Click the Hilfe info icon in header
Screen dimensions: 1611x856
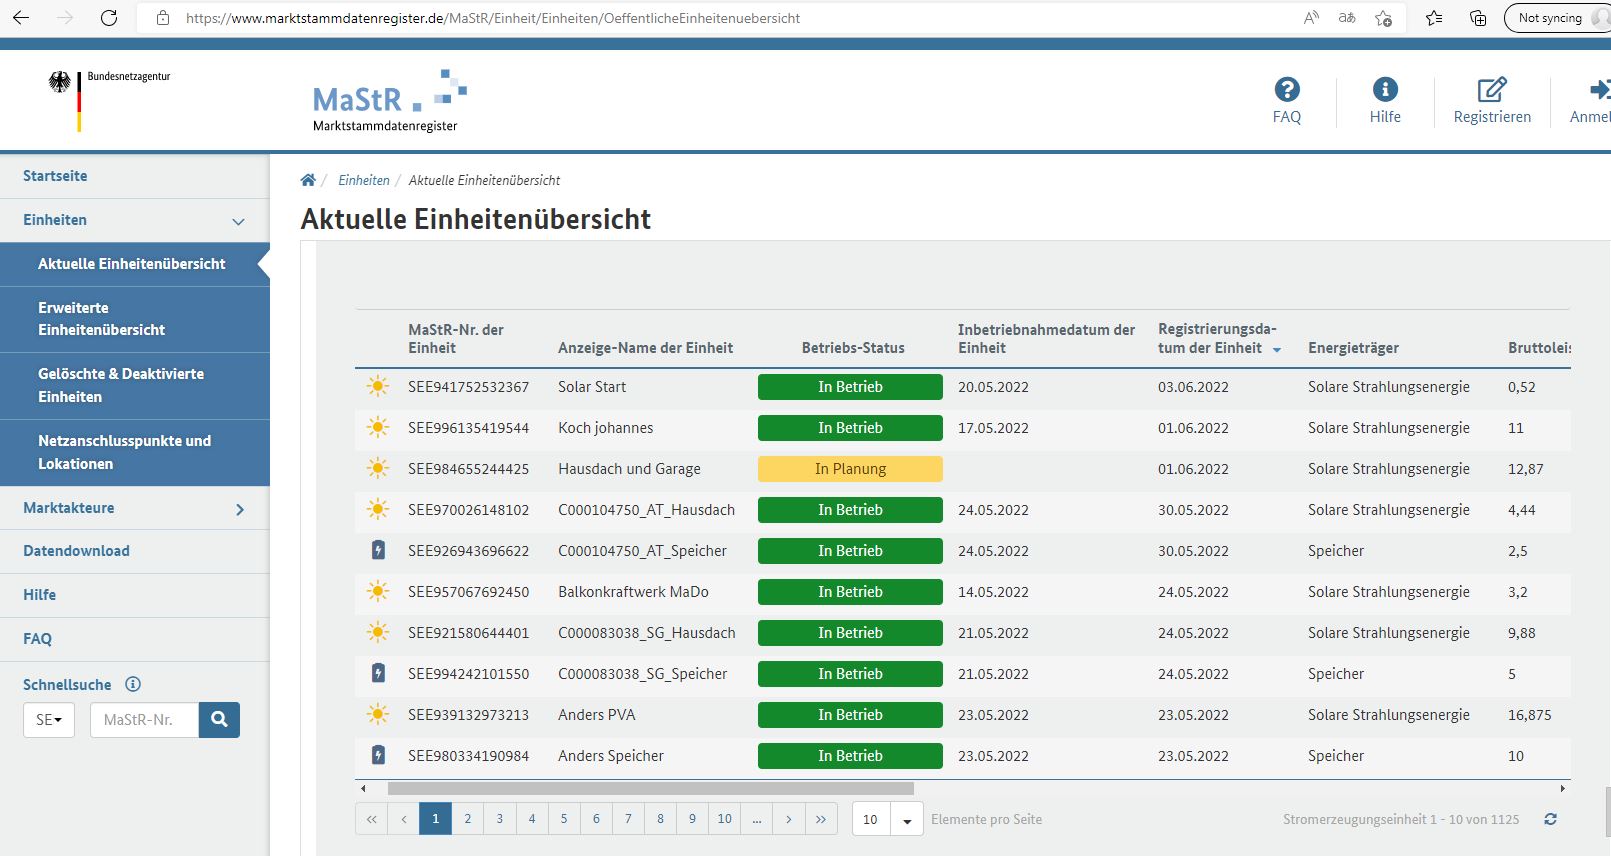click(1384, 90)
